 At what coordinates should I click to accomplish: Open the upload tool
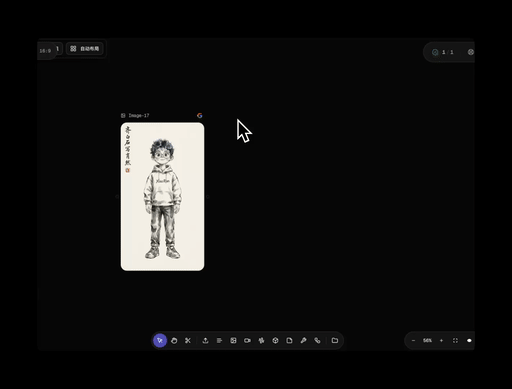coord(205,340)
